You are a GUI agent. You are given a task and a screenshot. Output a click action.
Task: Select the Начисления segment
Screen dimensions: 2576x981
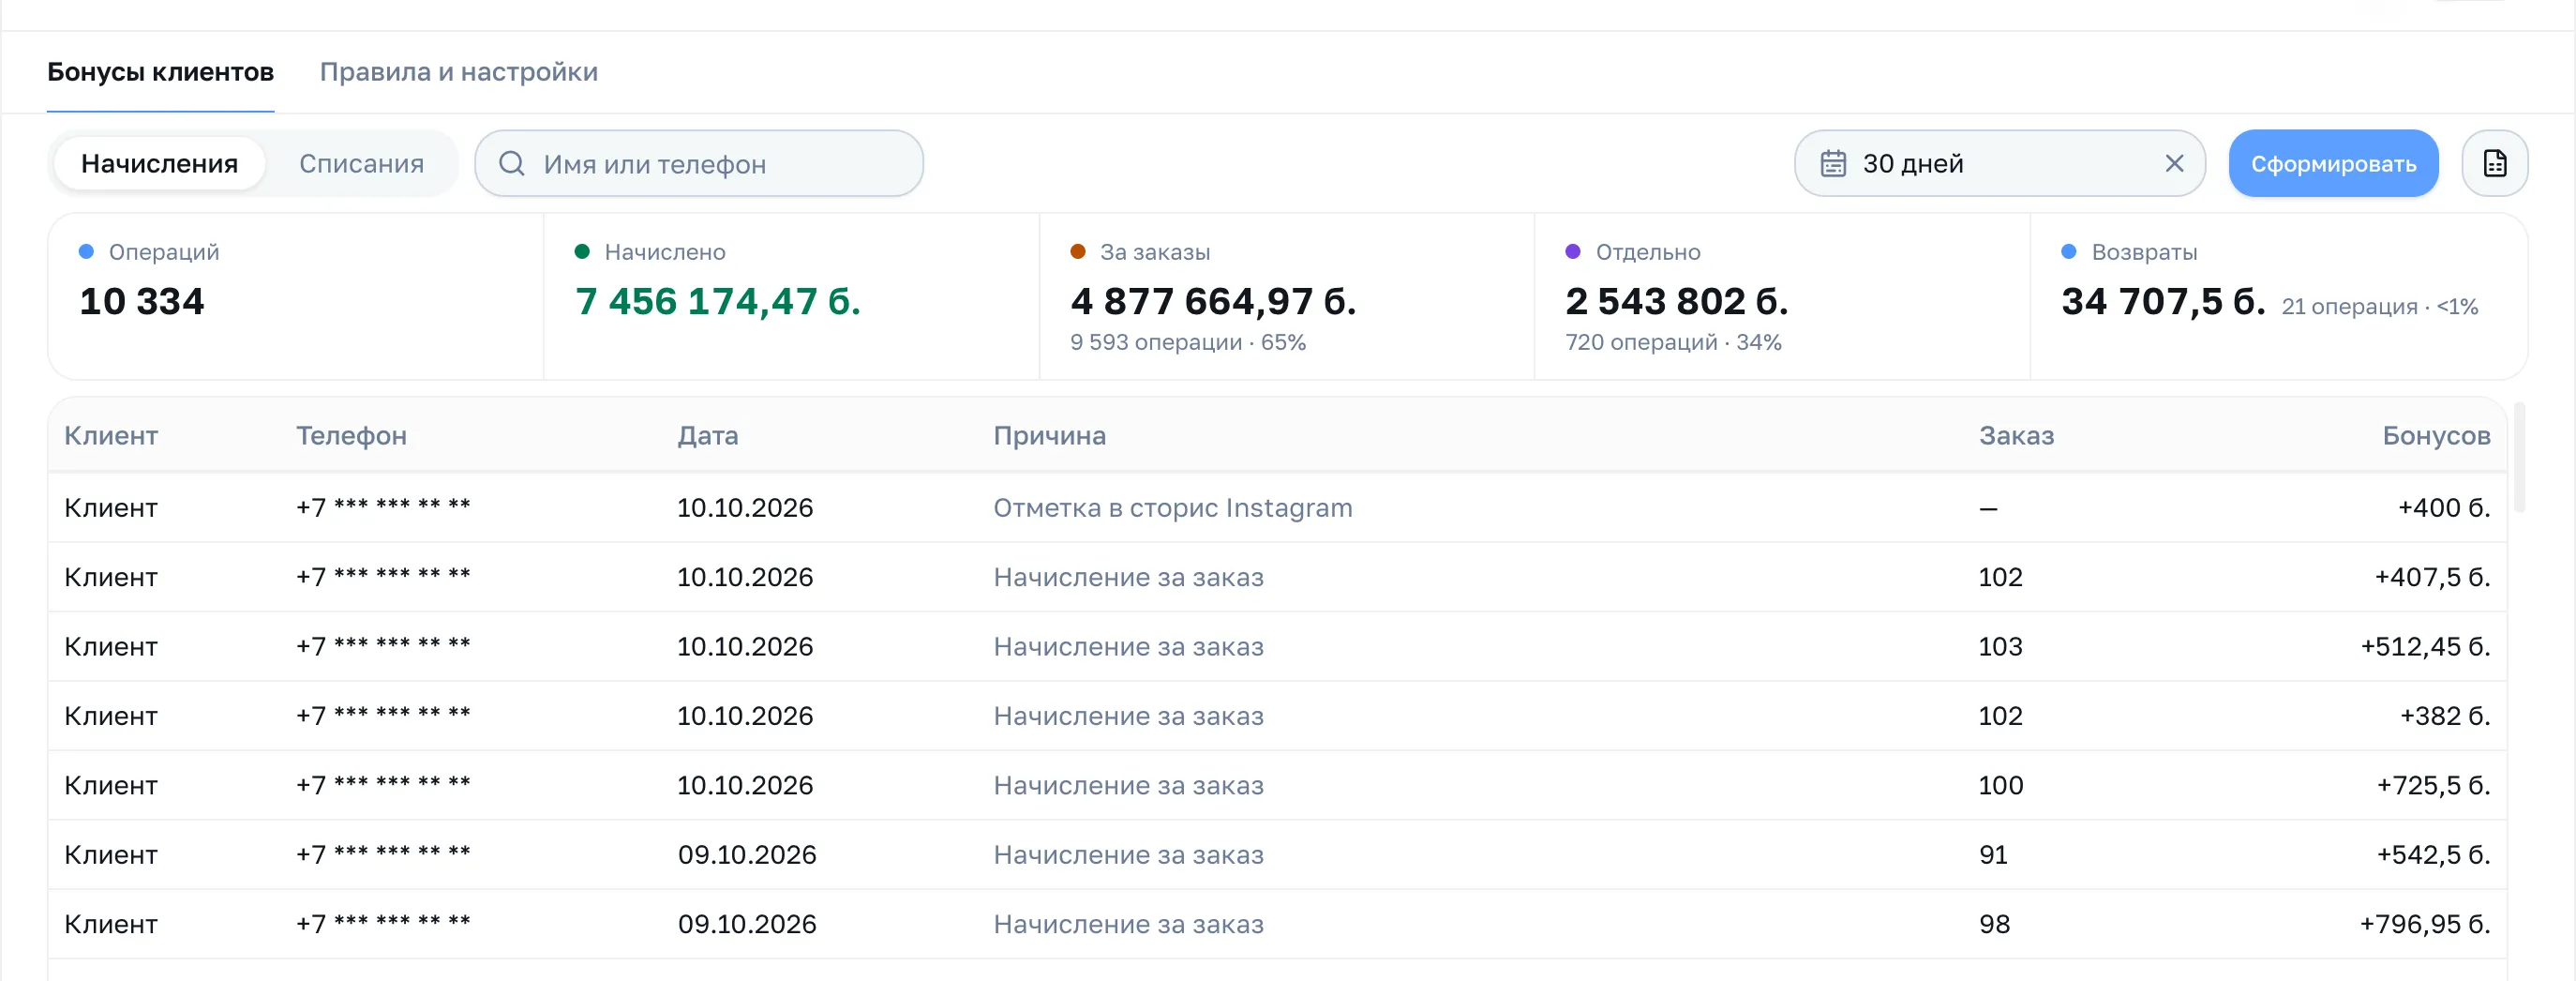pos(159,163)
